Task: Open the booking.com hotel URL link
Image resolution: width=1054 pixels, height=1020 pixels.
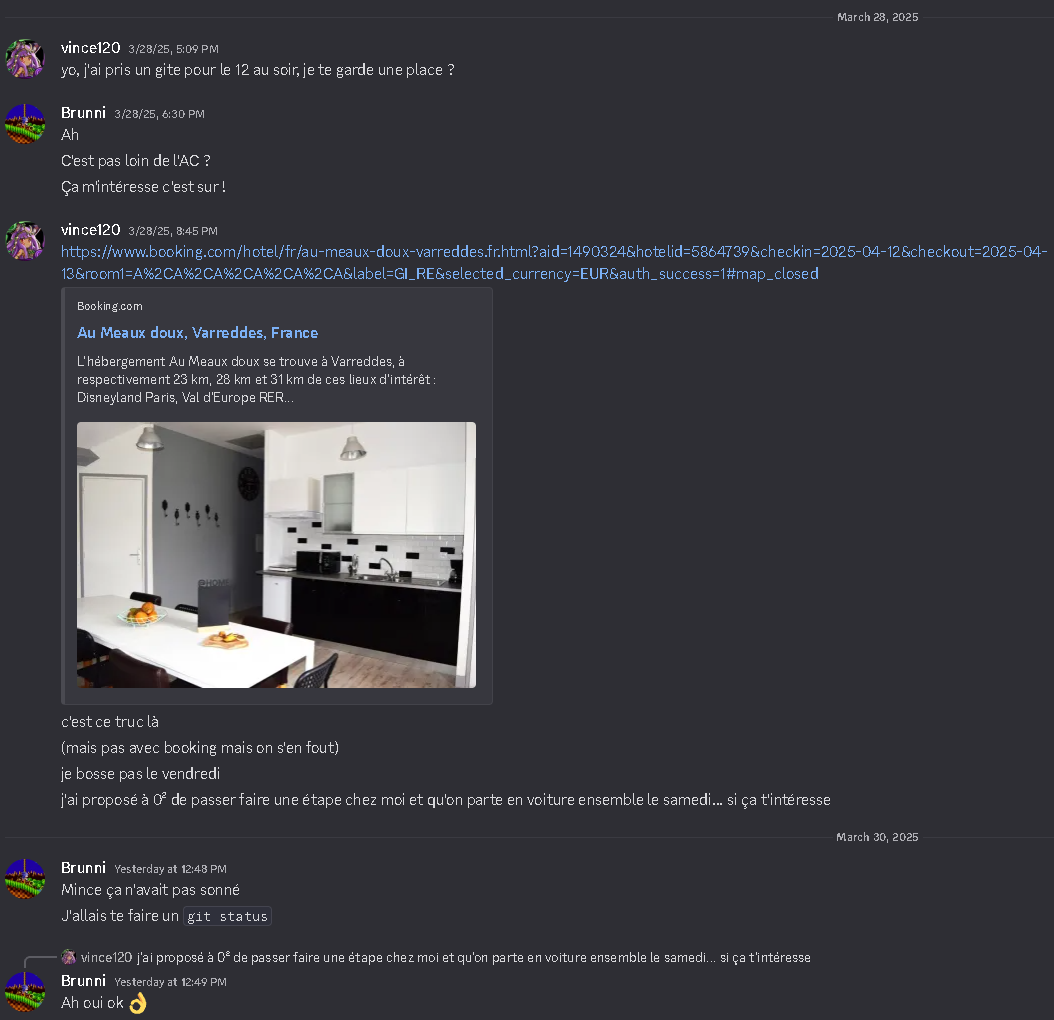Action: pyautogui.click(x=554, y=262)
